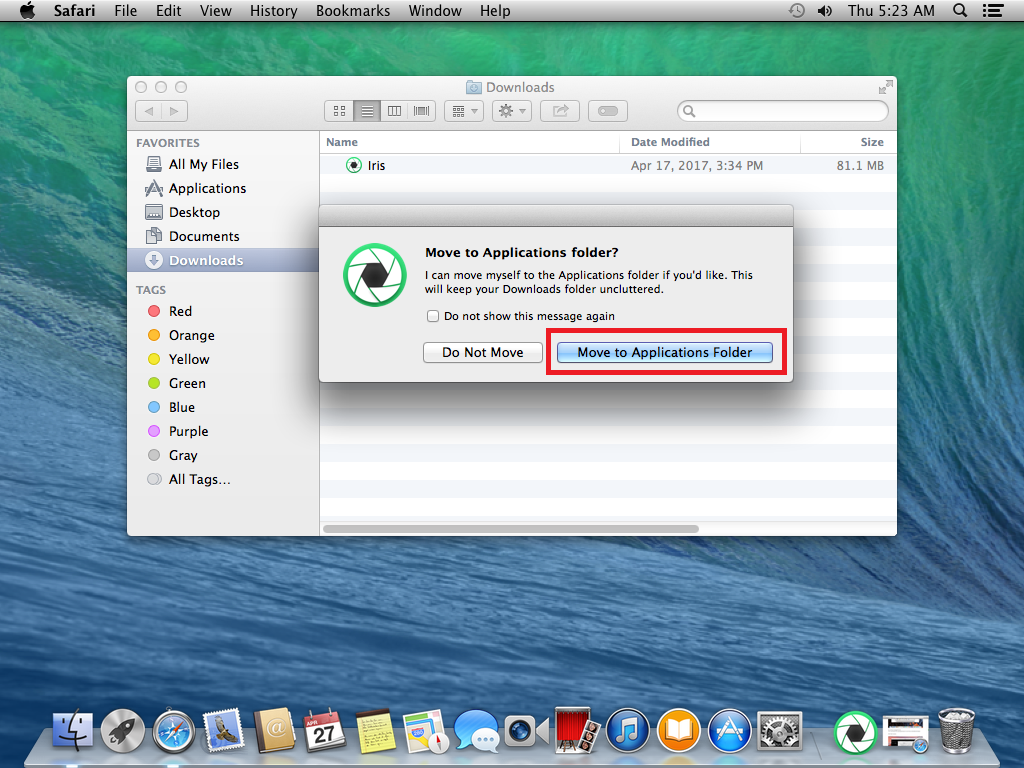Open Calendar from the Dock
1024x768 pixels.
325,730
